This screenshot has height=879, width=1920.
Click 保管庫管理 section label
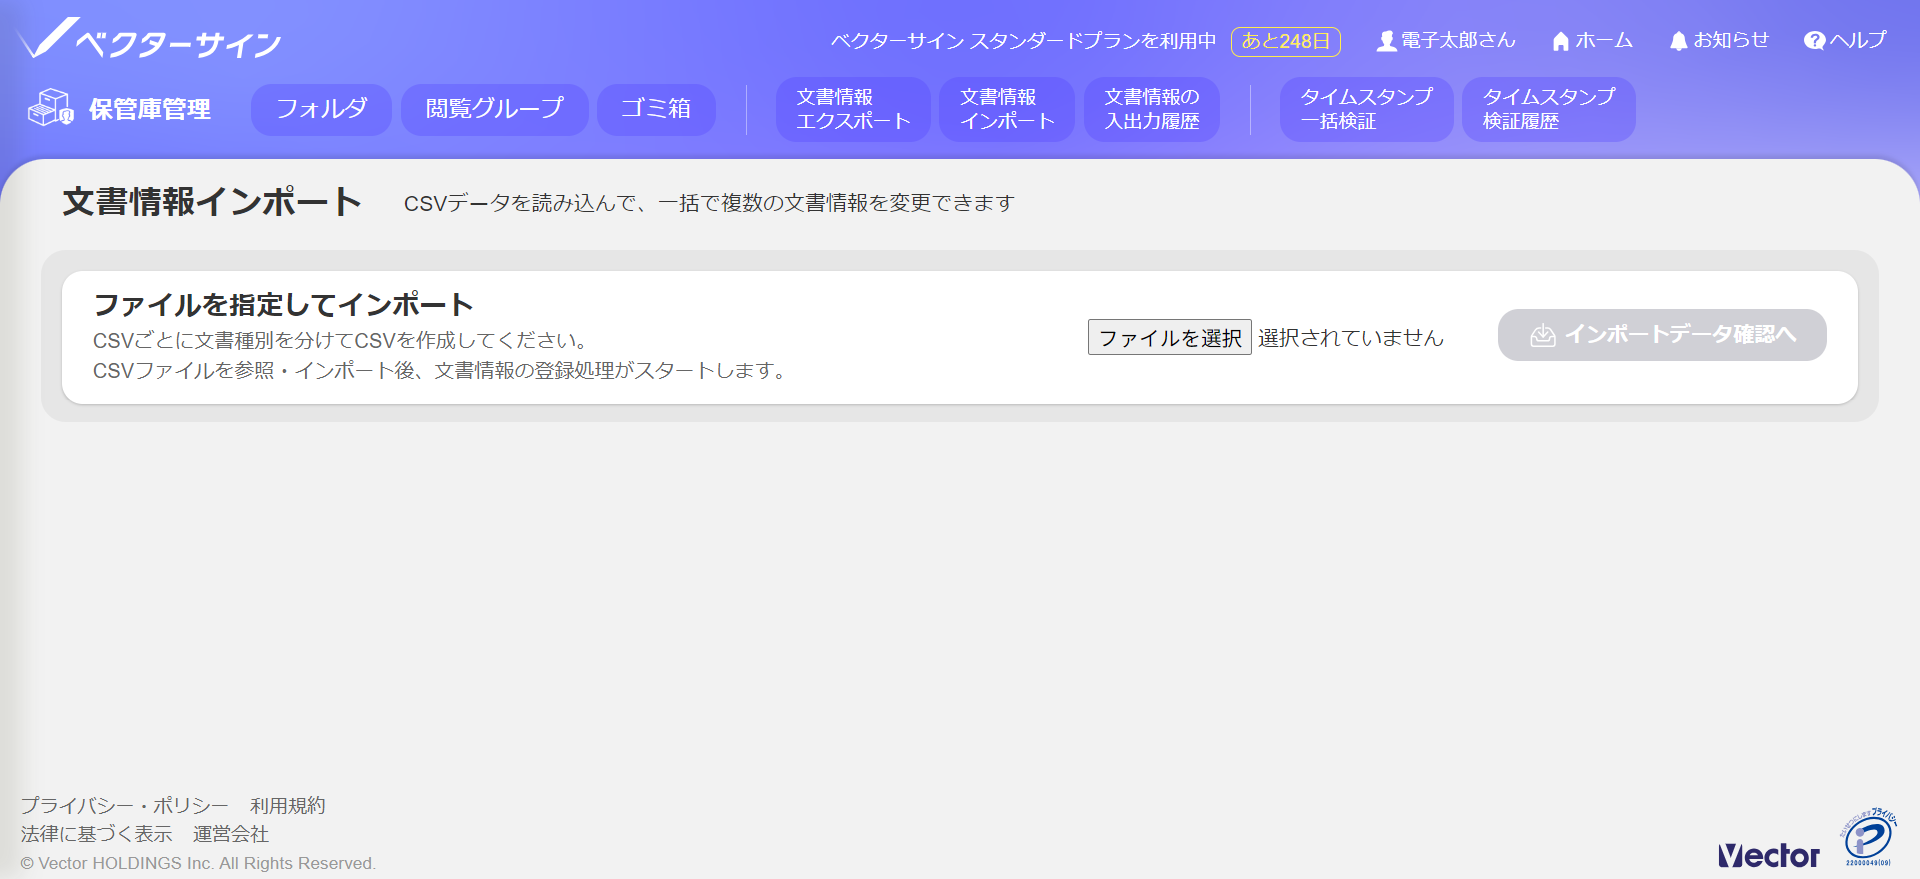click(x=150, y=109)
